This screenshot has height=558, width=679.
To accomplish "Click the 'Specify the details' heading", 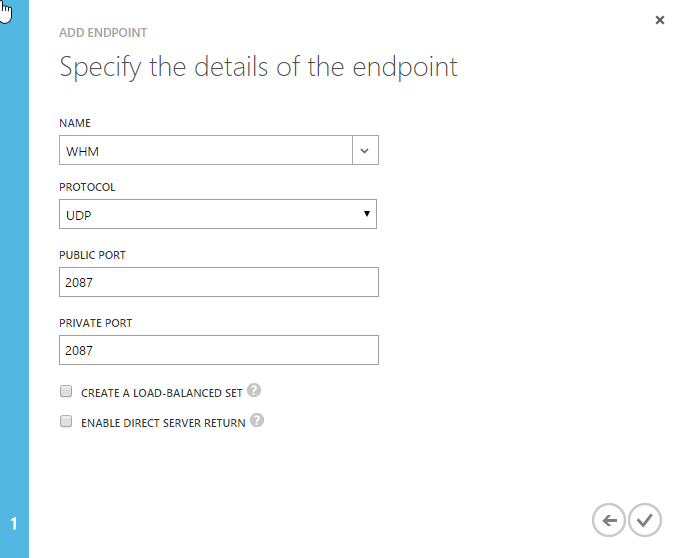I will tap(258, 68).
